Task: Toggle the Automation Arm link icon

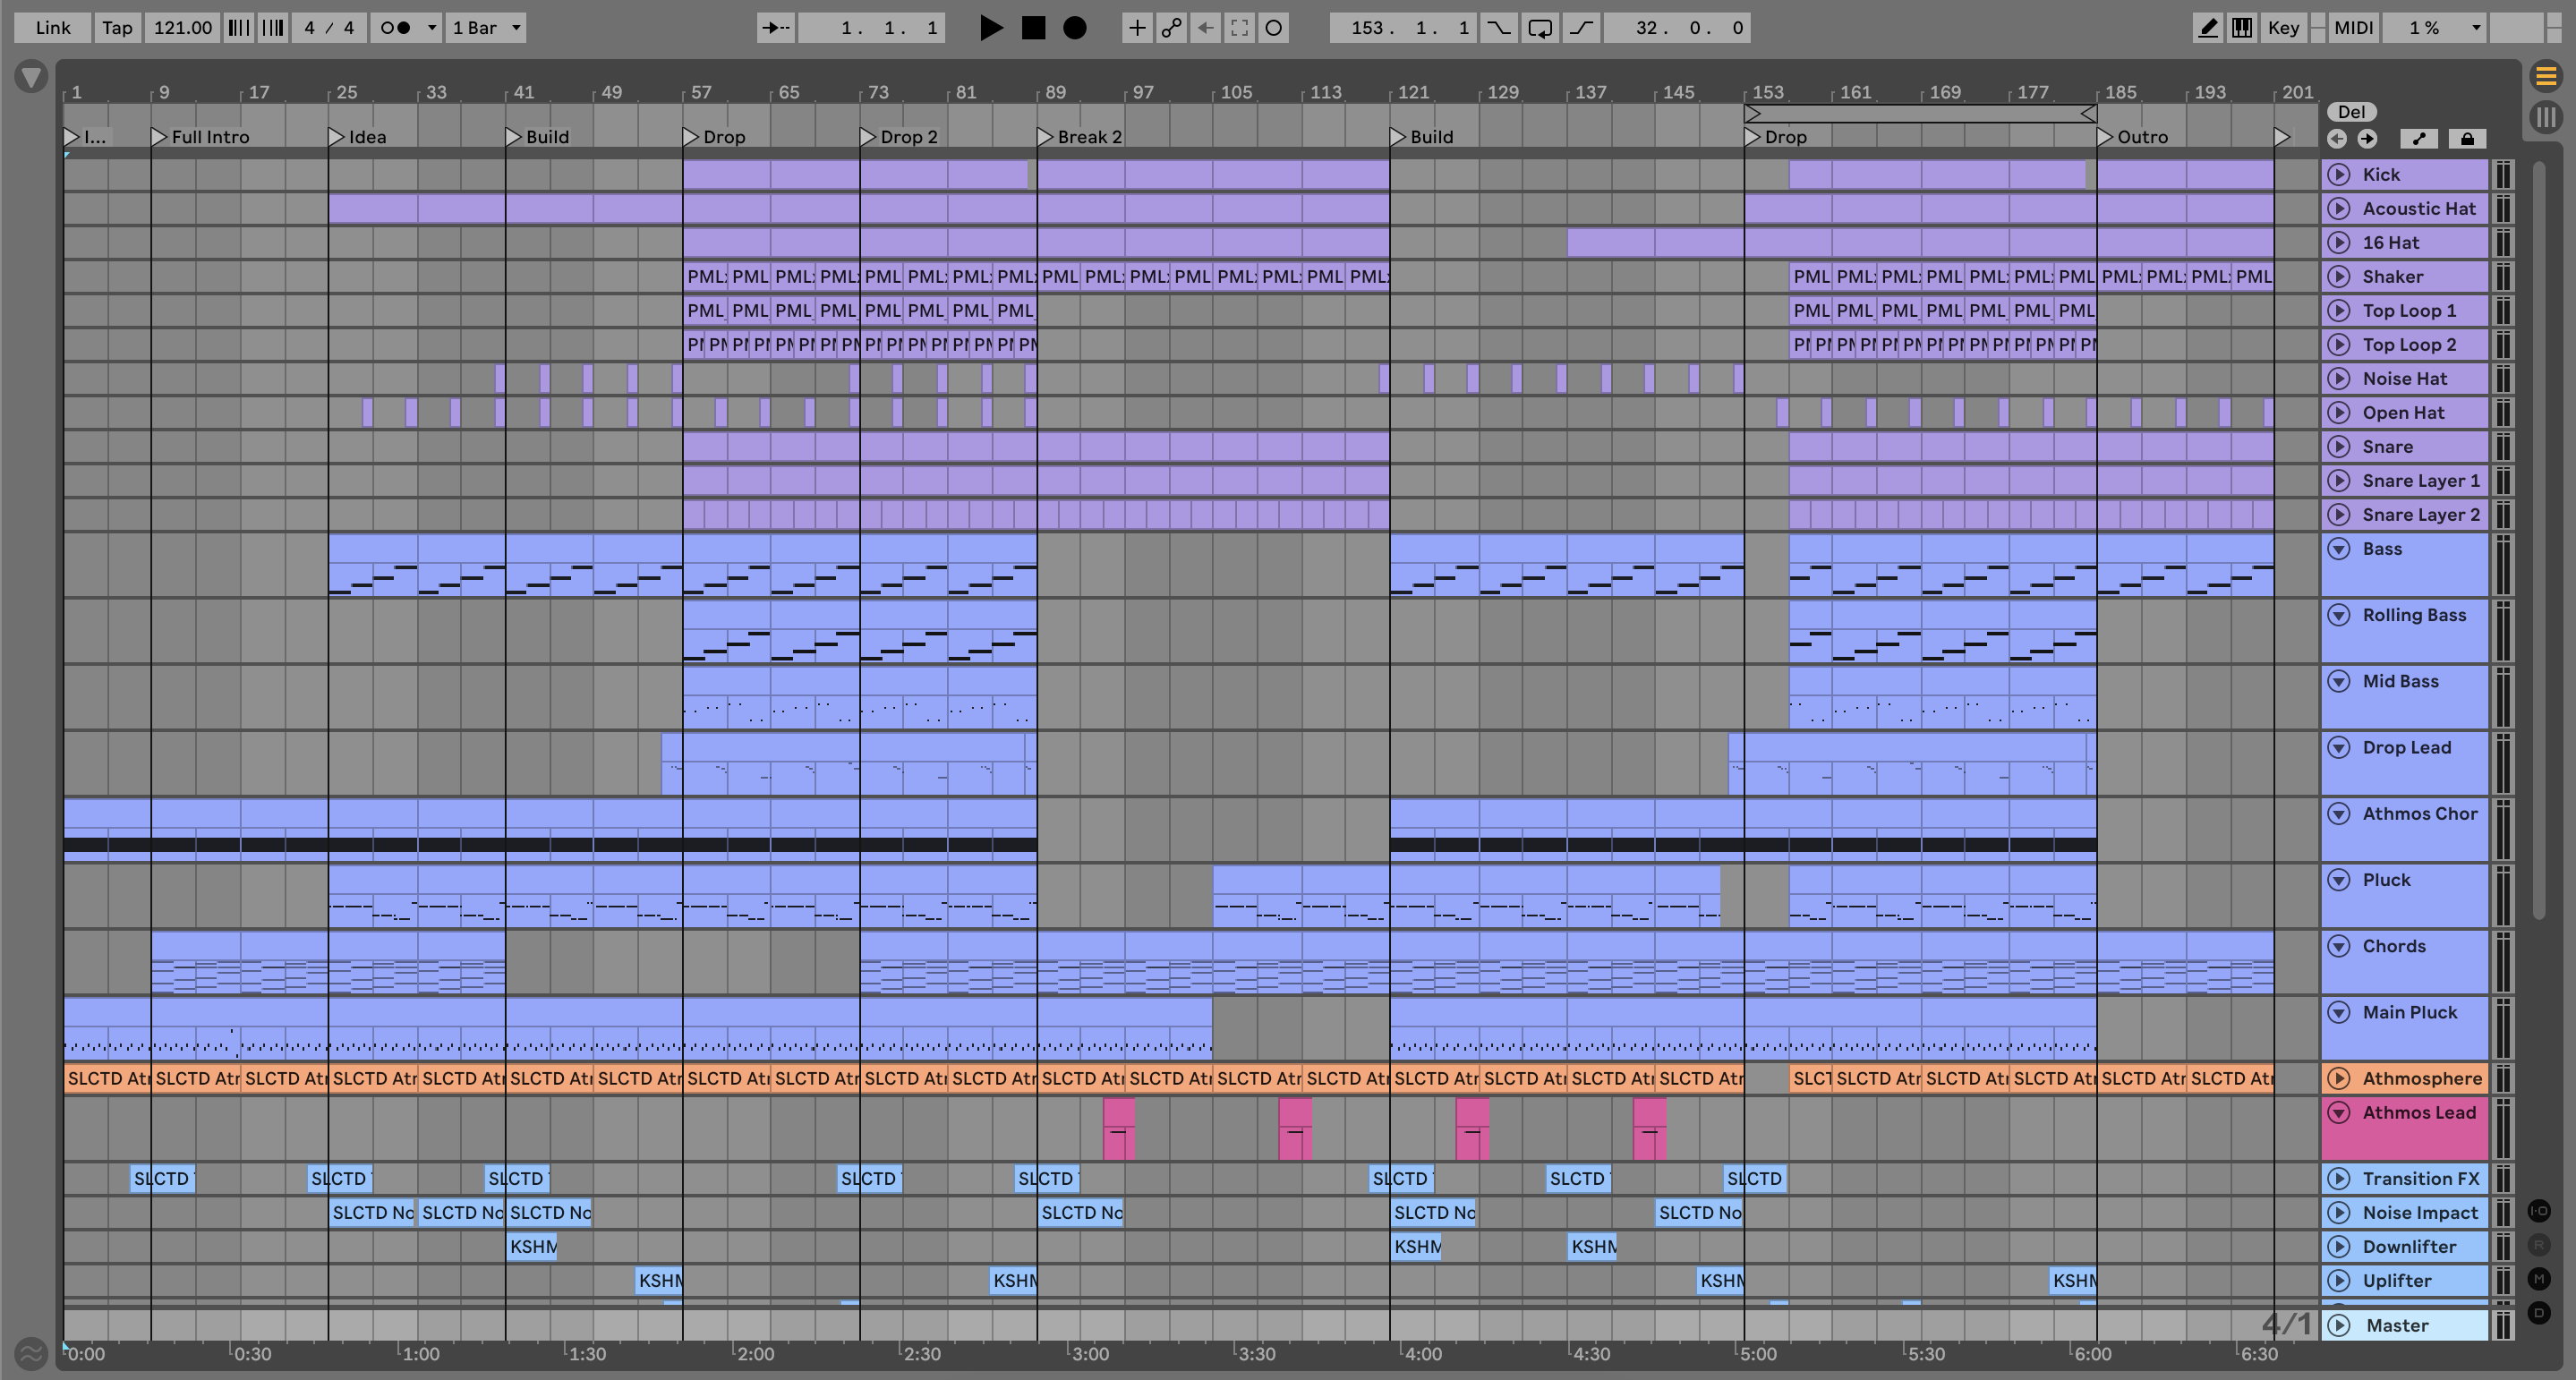Action: pyautogui.click(x=1171, y=28)
